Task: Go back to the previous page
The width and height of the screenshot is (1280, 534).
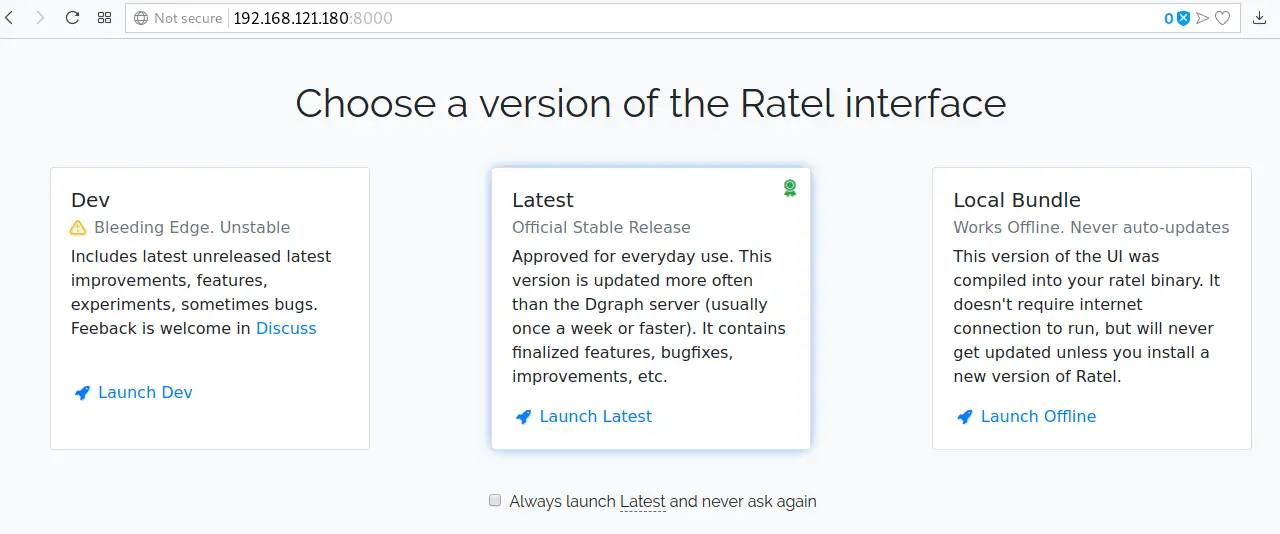Action: point(10,18)
